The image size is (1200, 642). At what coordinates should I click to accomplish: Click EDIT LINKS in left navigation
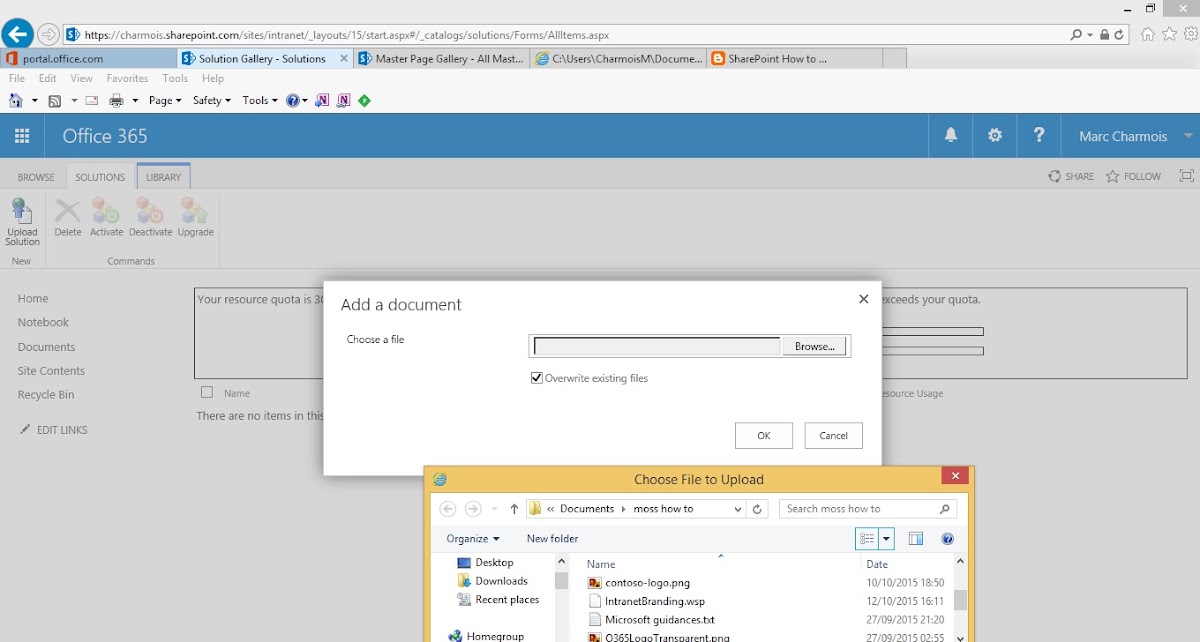(54, 430)
